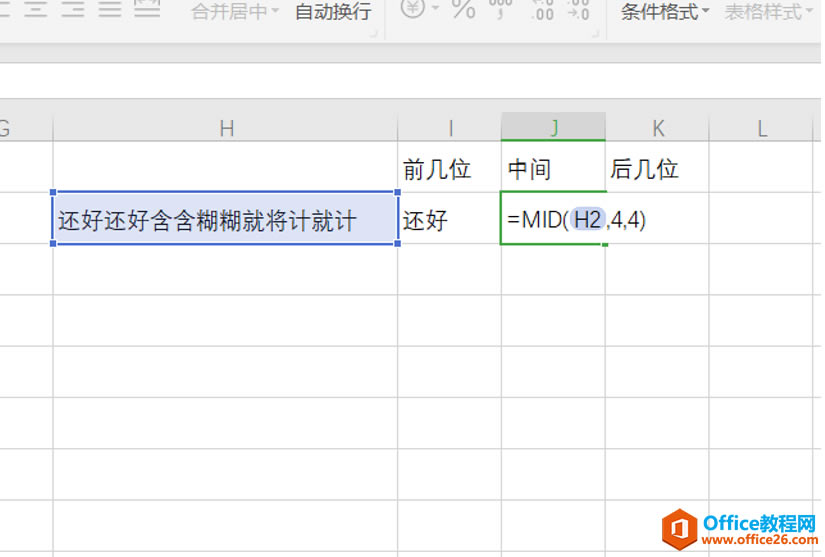The image size is (825, 557).
Task: Expand the currency format dropdown arrow
Action: click(435, 8)
